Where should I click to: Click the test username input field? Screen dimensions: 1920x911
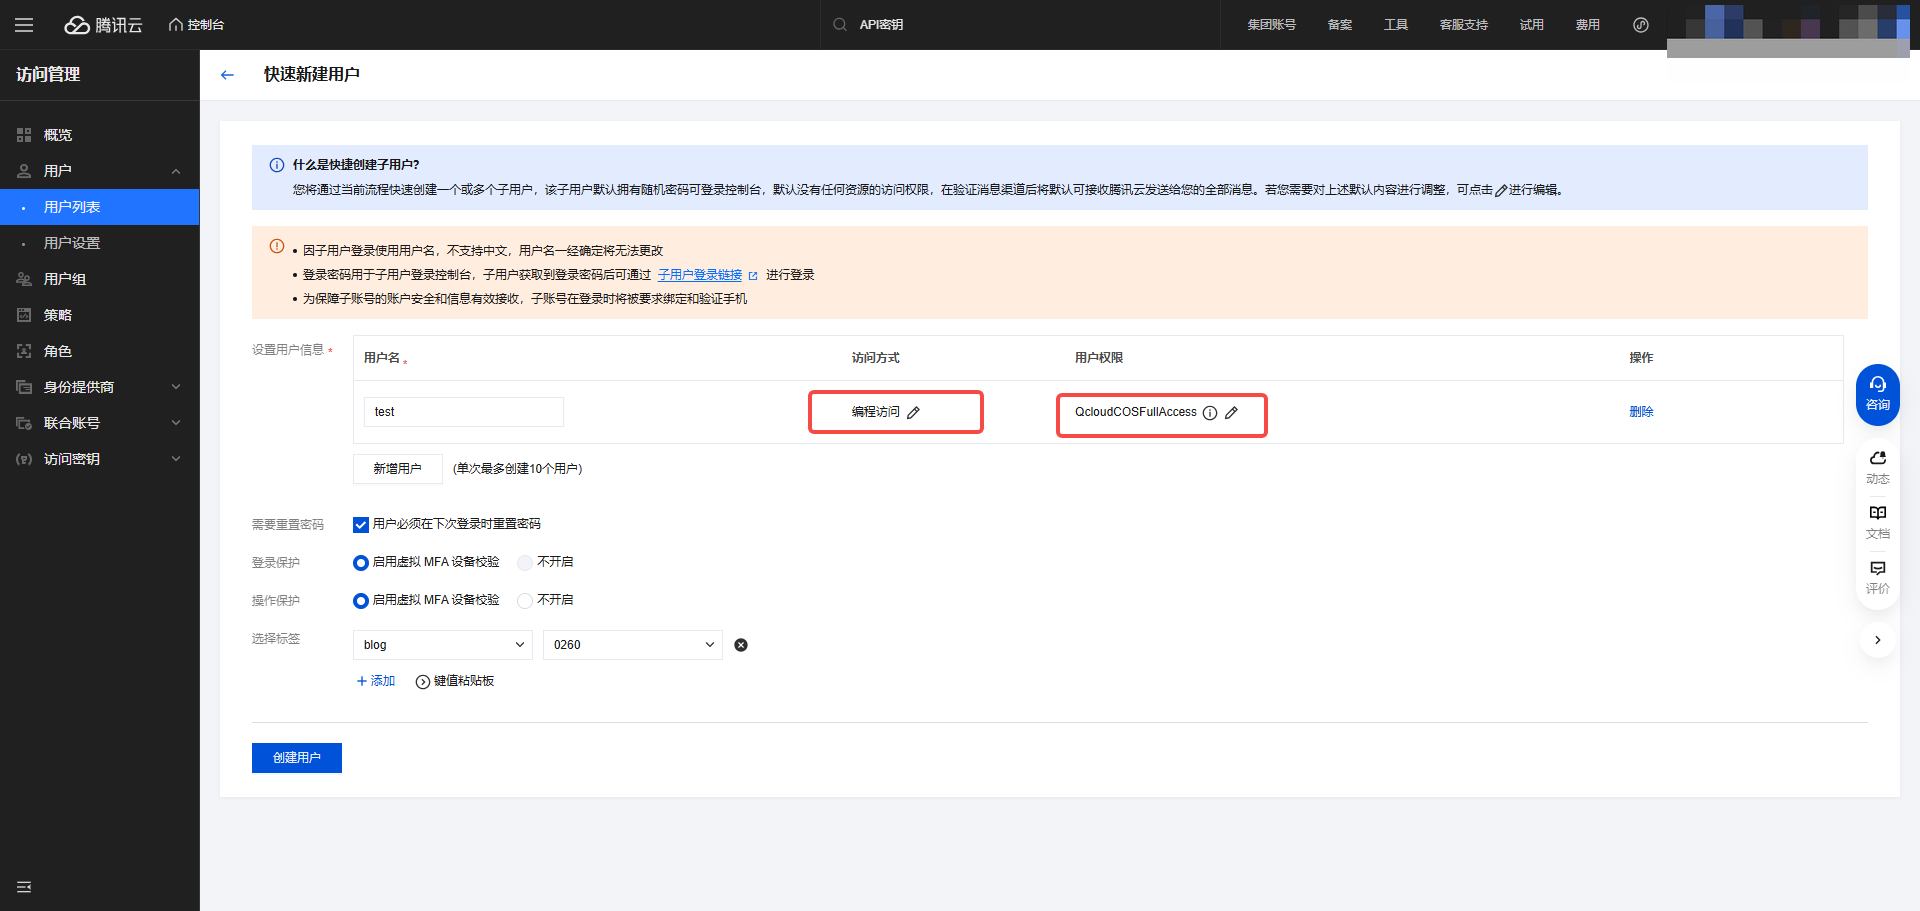pos(463,411)
